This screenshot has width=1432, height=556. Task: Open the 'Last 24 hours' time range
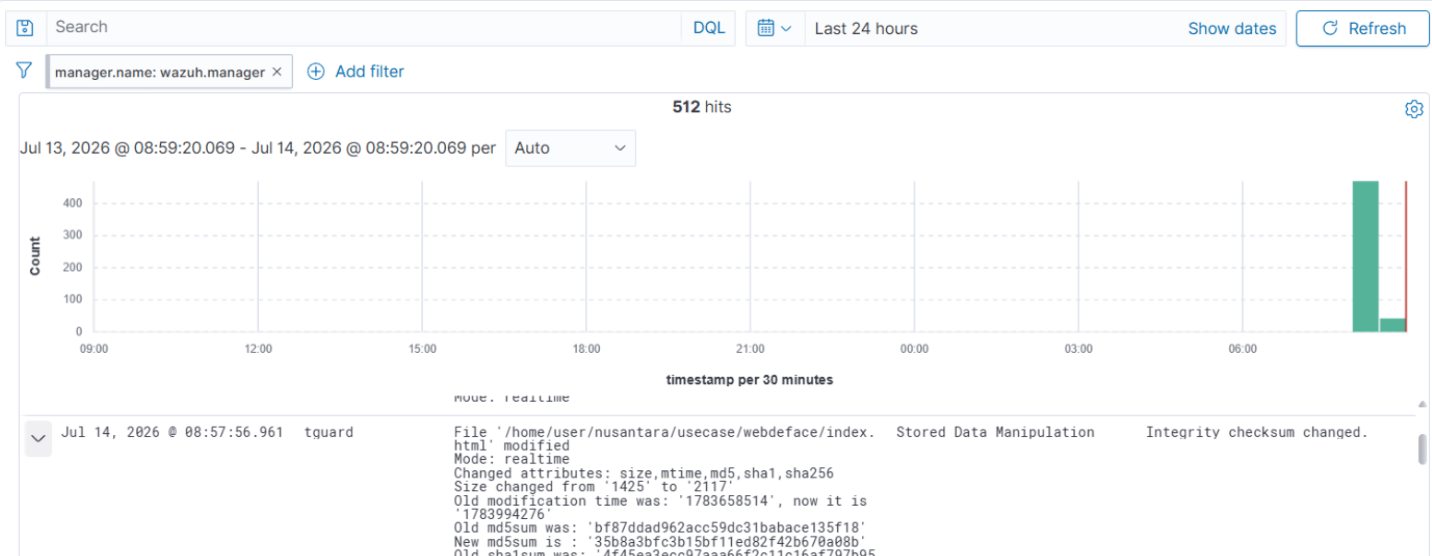click(866, 29)
